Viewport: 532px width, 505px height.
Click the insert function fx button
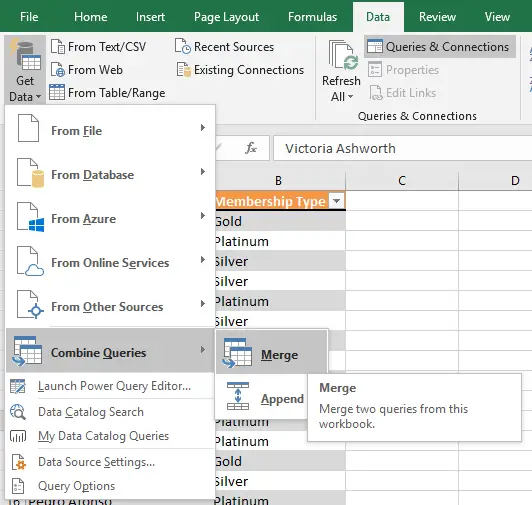[251, 148]
